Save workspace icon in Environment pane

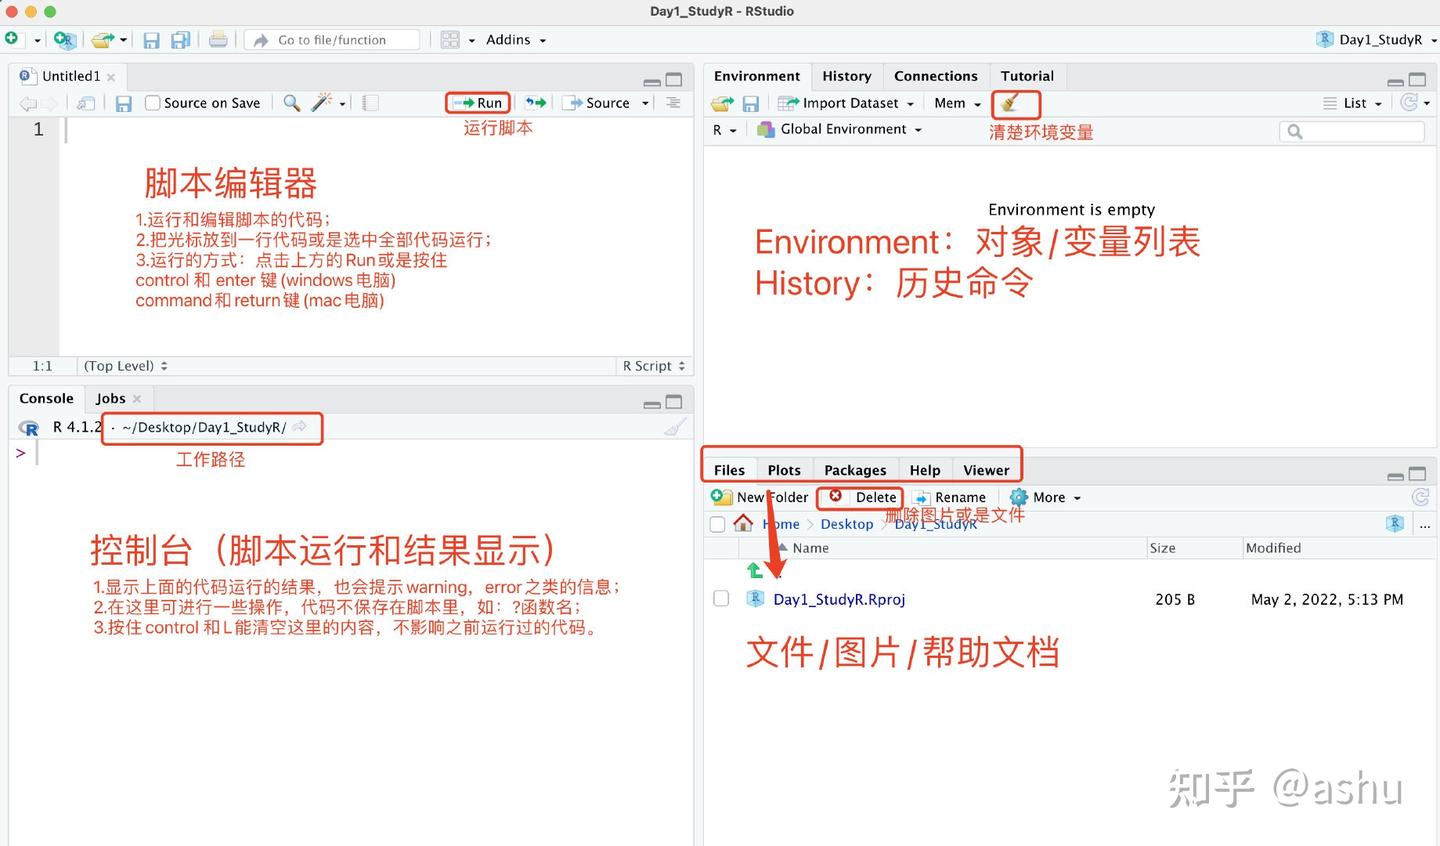point(751,103)
